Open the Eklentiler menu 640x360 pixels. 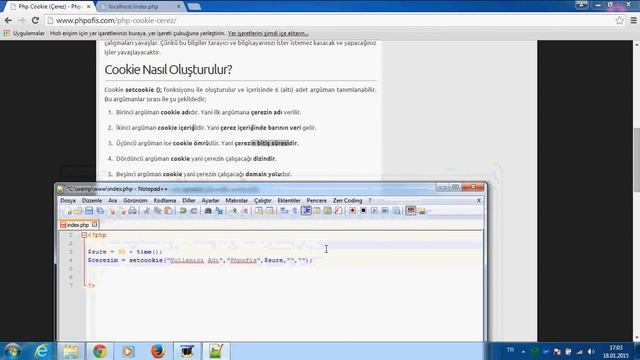[289, 200]
